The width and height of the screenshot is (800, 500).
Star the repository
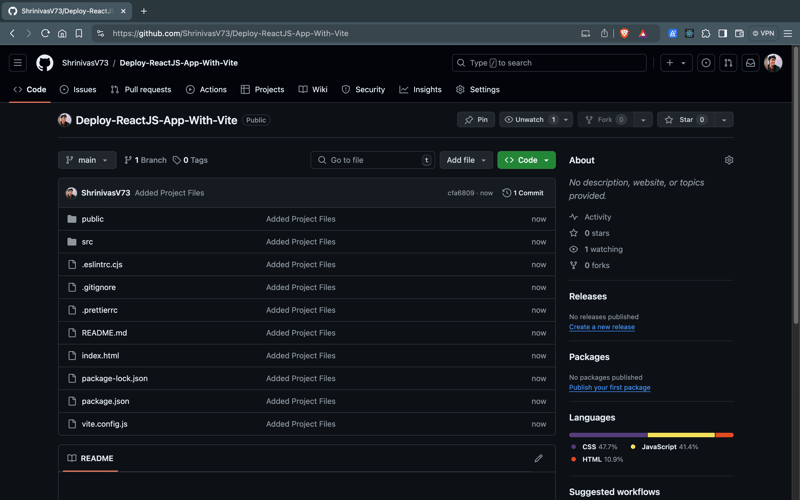click(x=686, y=119)
